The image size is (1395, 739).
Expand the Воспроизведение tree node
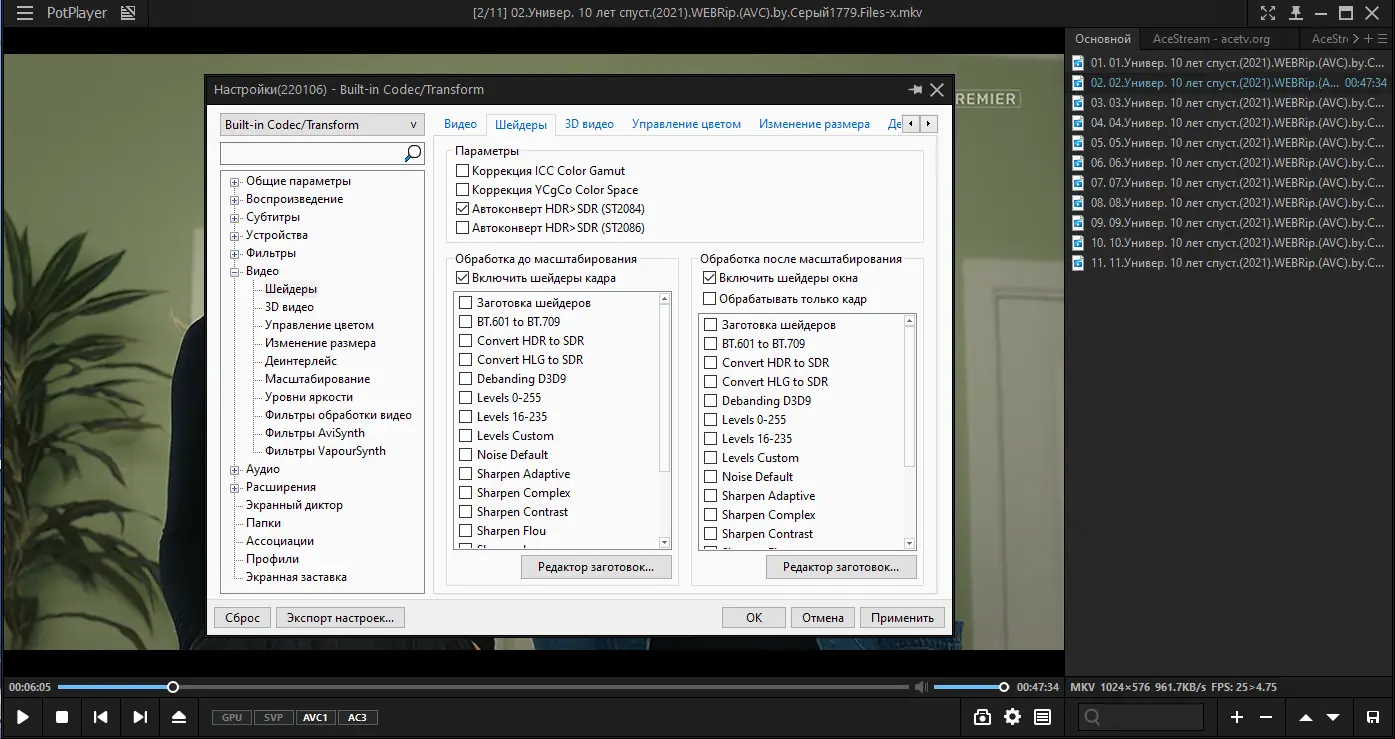[235, 200]
